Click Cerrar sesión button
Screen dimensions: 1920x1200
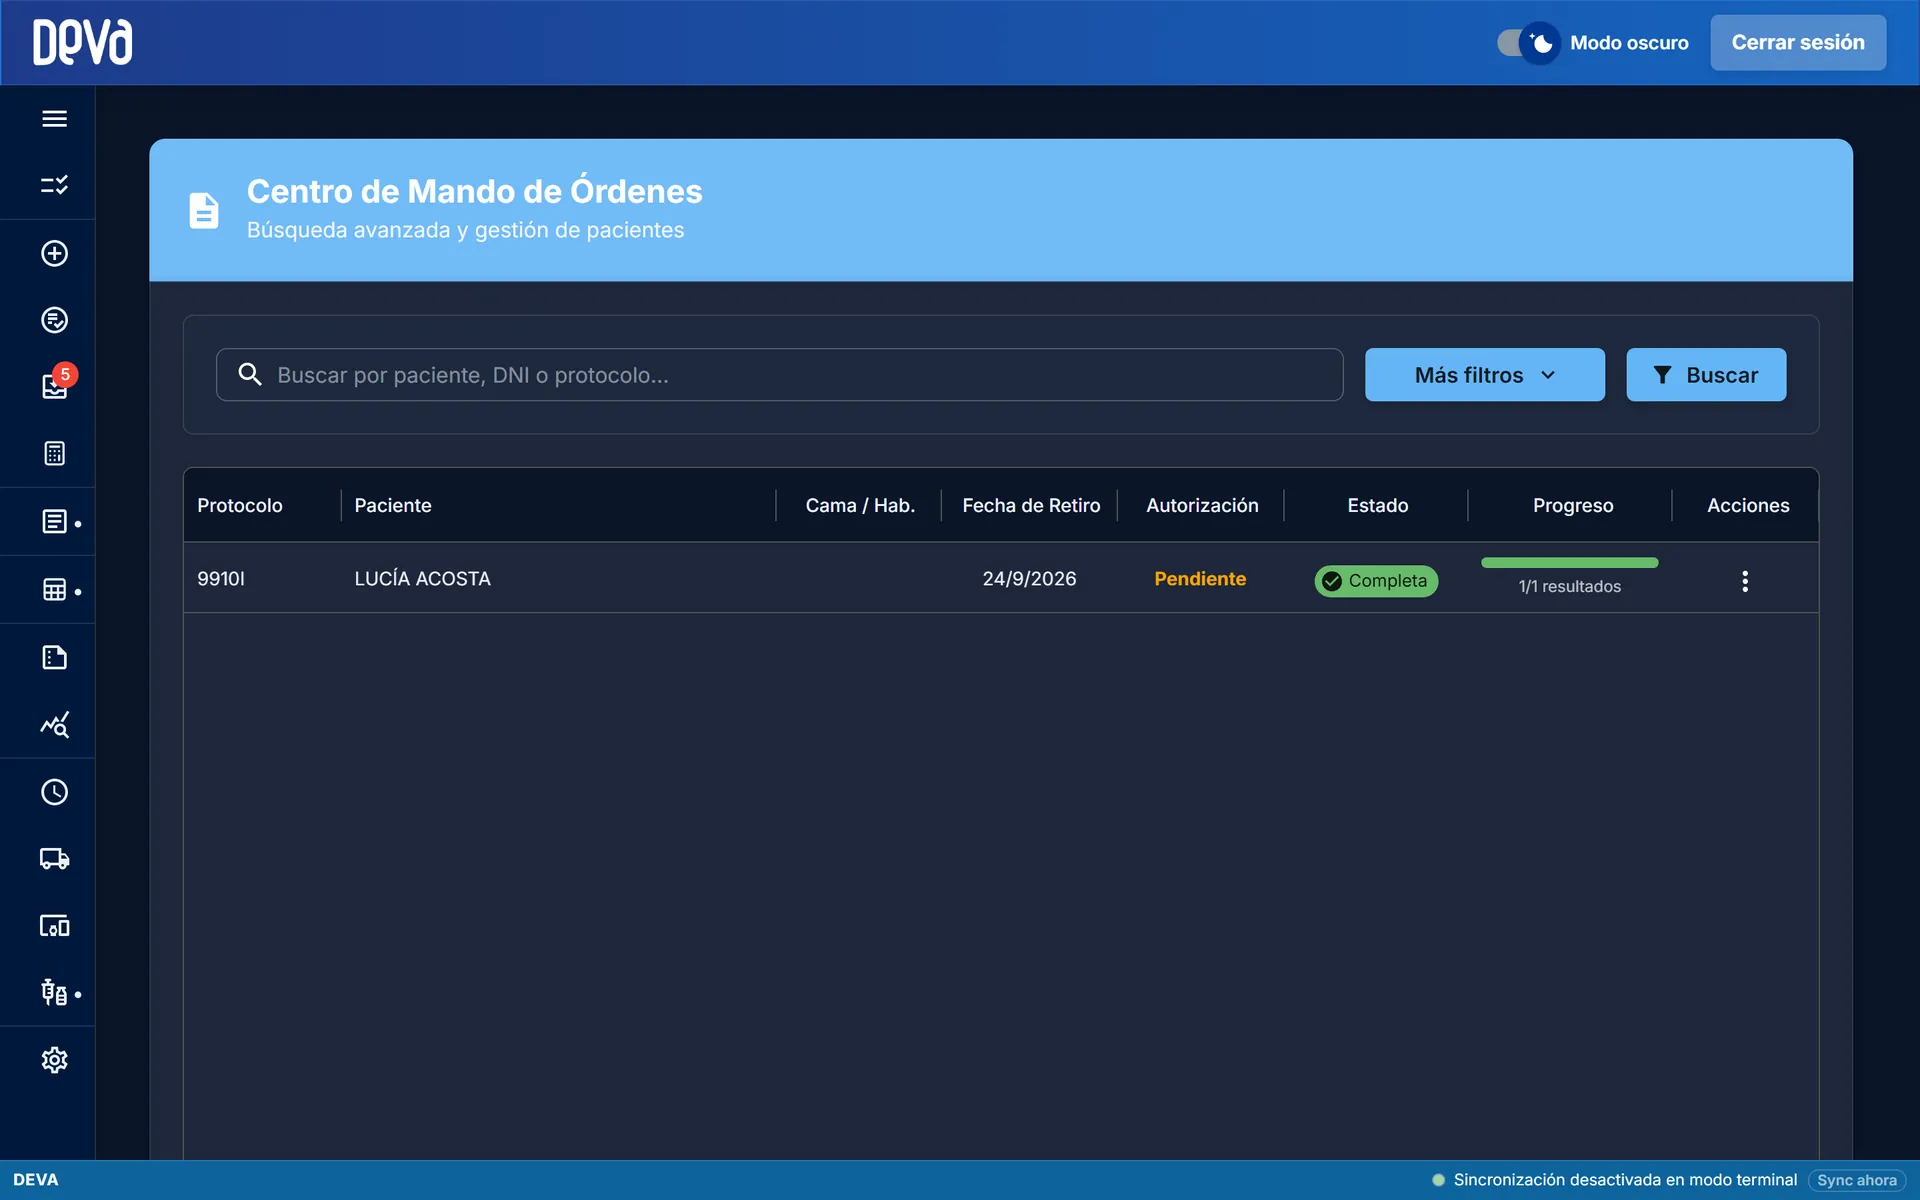tap(1797, 43)
